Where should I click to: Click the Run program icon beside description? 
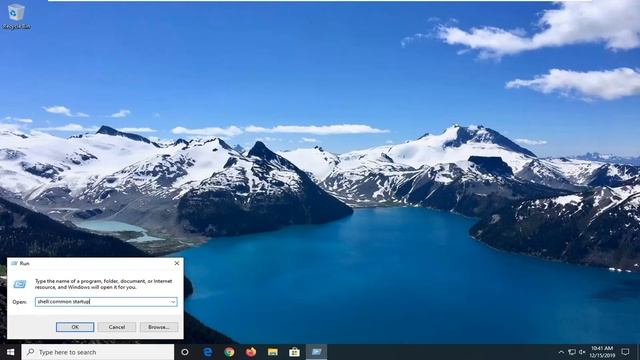[20, 284]
